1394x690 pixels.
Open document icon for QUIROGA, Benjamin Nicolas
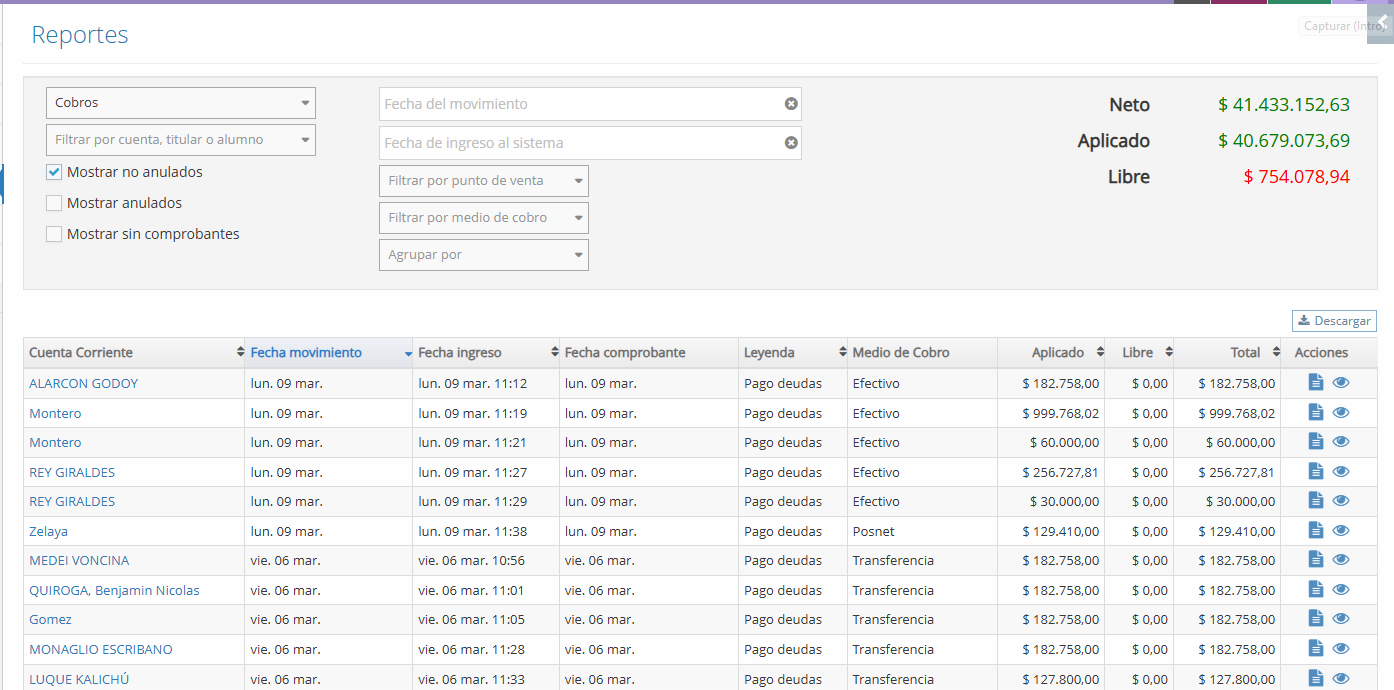click(1316, 590)
